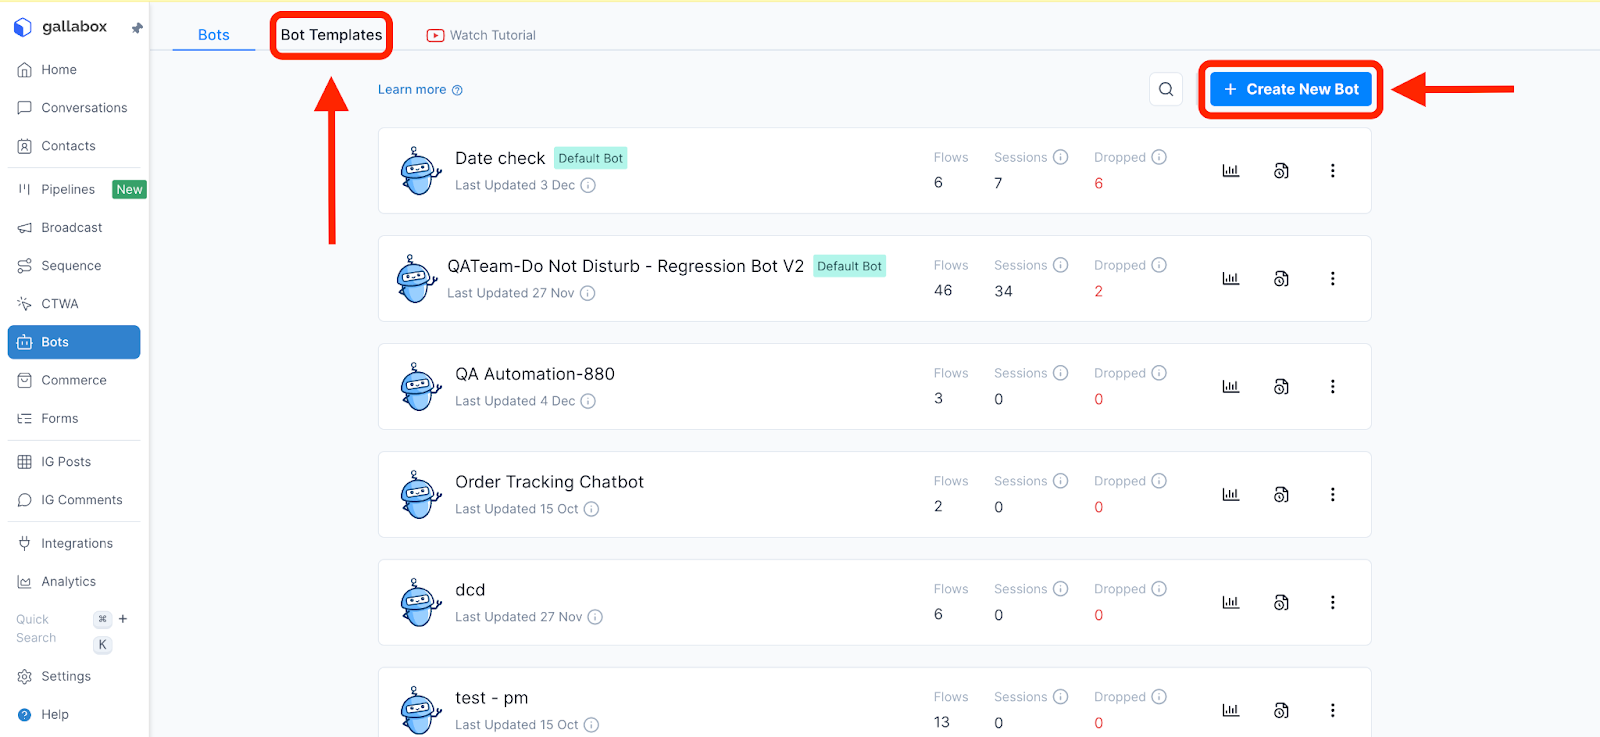Screen dimensions: 1600x737
Task: Click the Date check robot avatar
Action: coord(420,171)
